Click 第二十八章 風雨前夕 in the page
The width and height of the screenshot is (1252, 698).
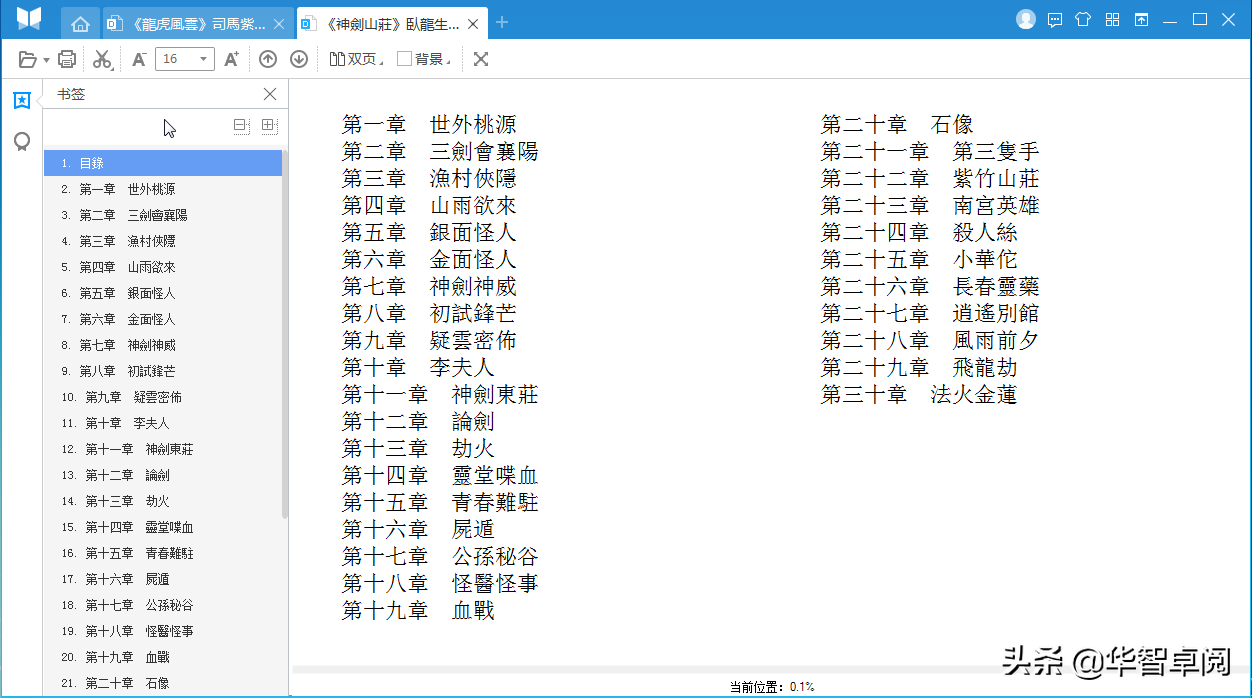tap(930, 340)
